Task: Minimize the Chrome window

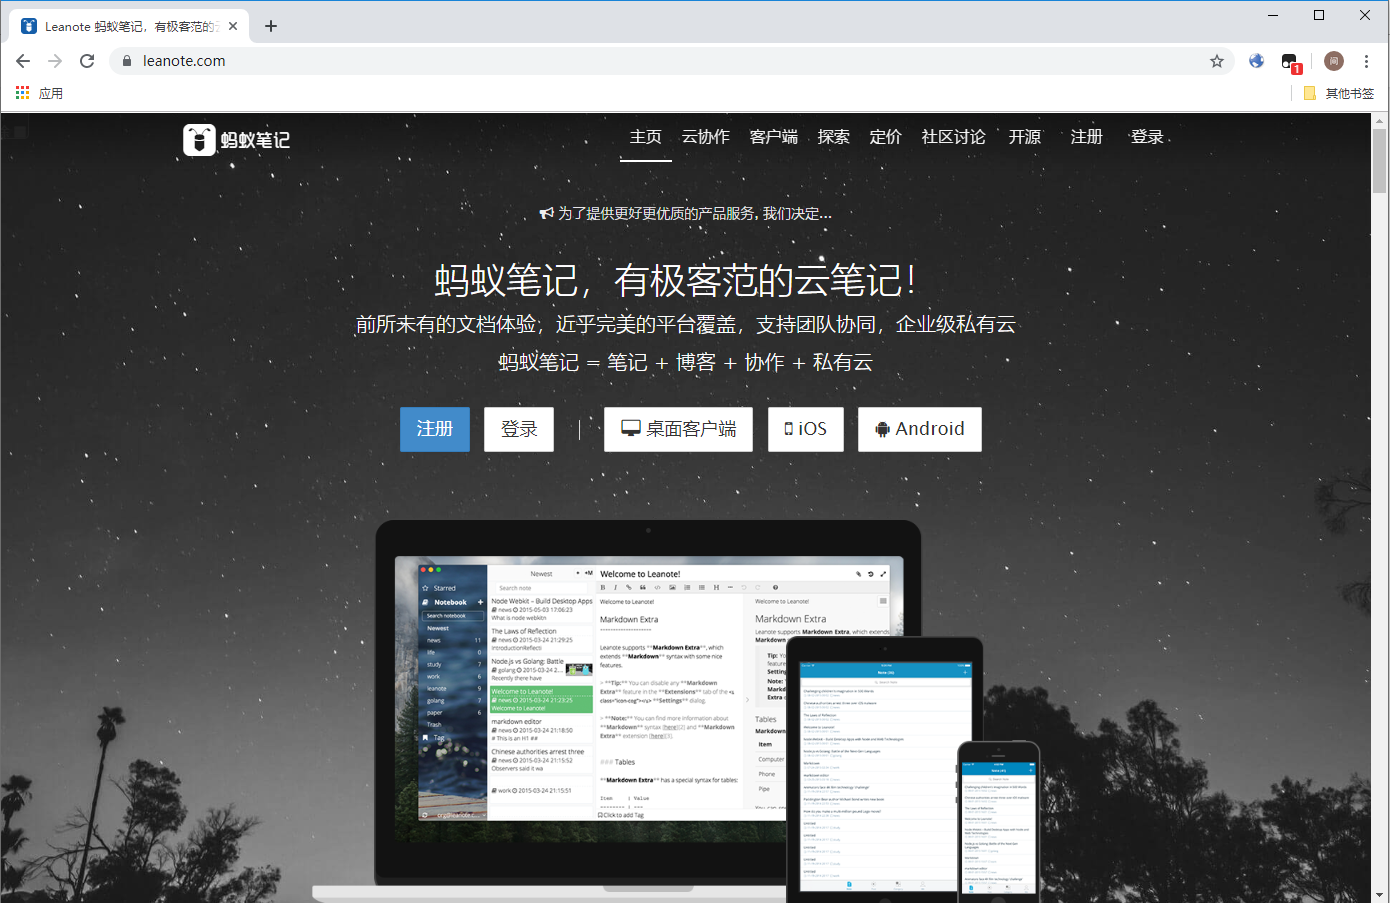Action: tap(1273, 15)
